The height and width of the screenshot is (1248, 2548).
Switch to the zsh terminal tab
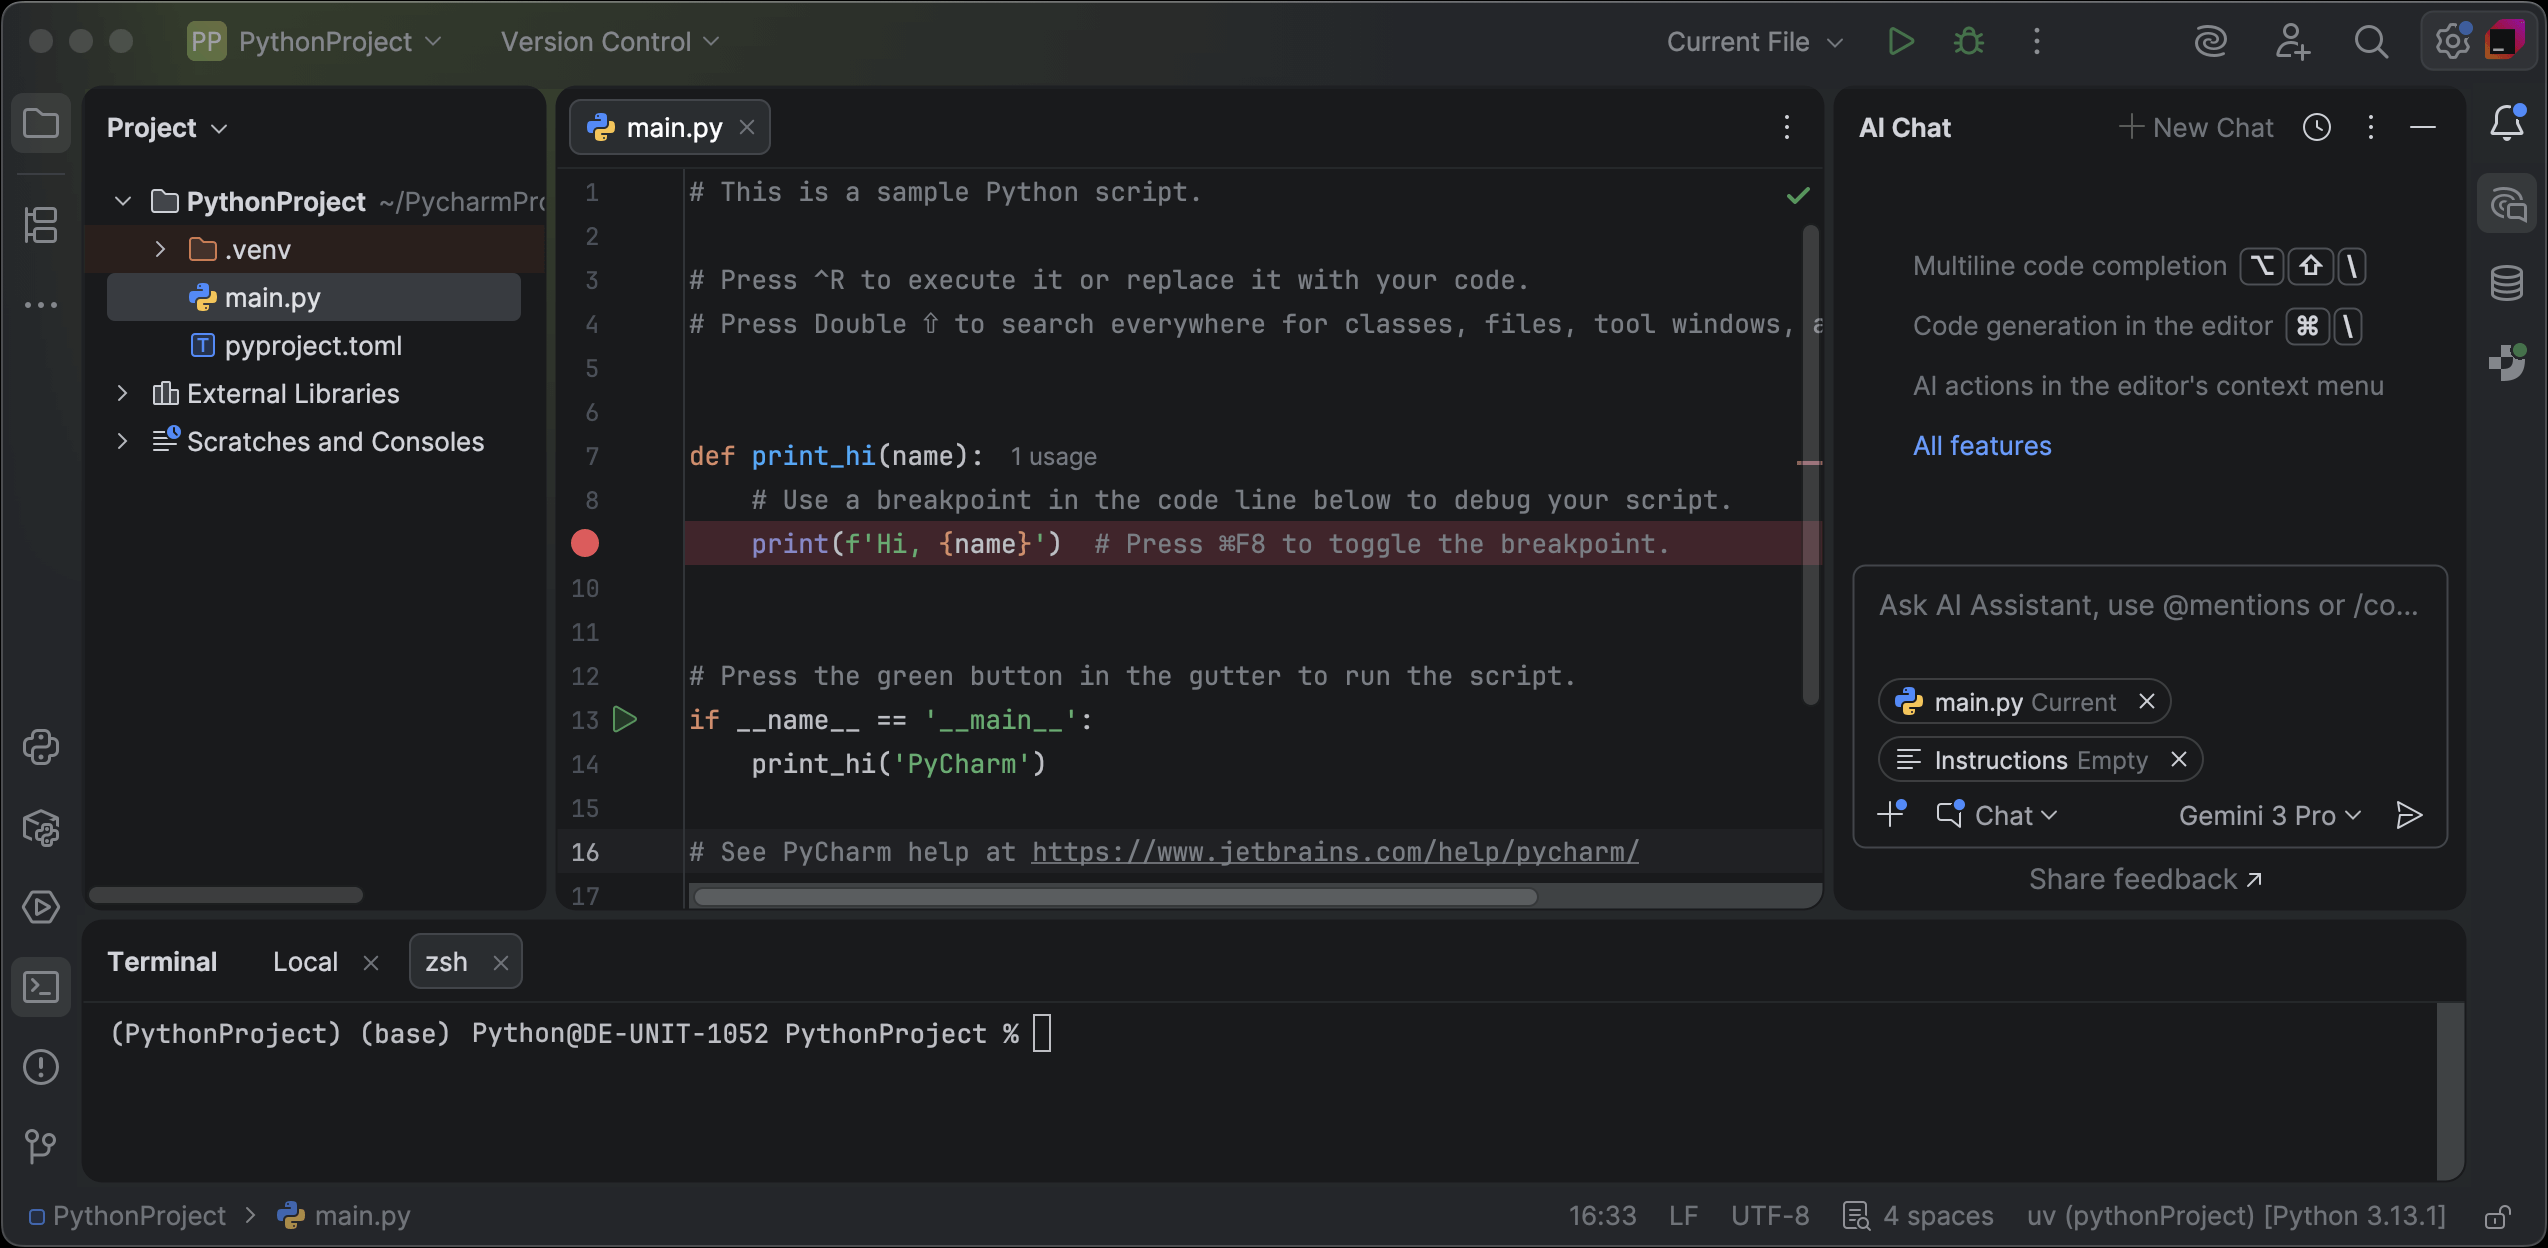point(446,962)
